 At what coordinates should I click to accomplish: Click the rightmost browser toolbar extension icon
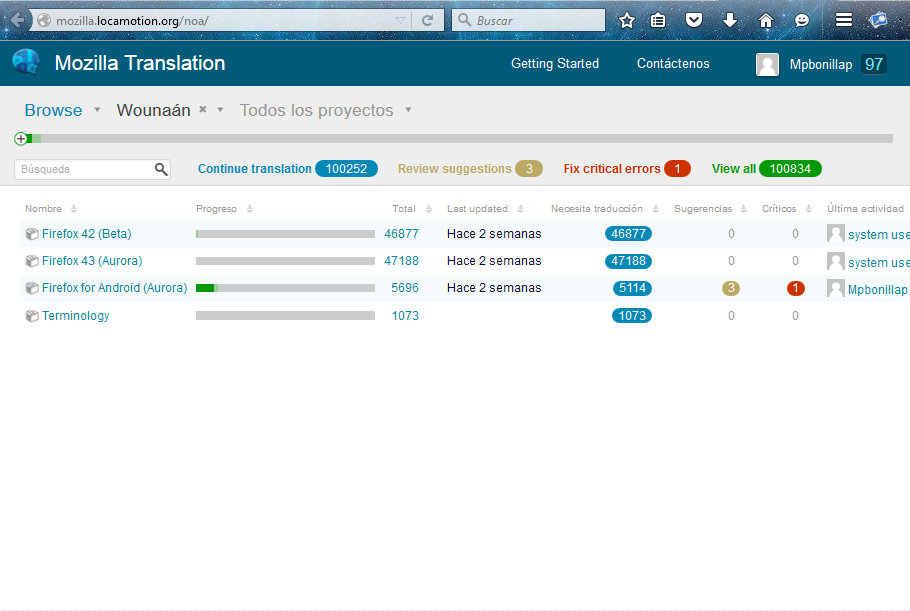pos(878,20)
